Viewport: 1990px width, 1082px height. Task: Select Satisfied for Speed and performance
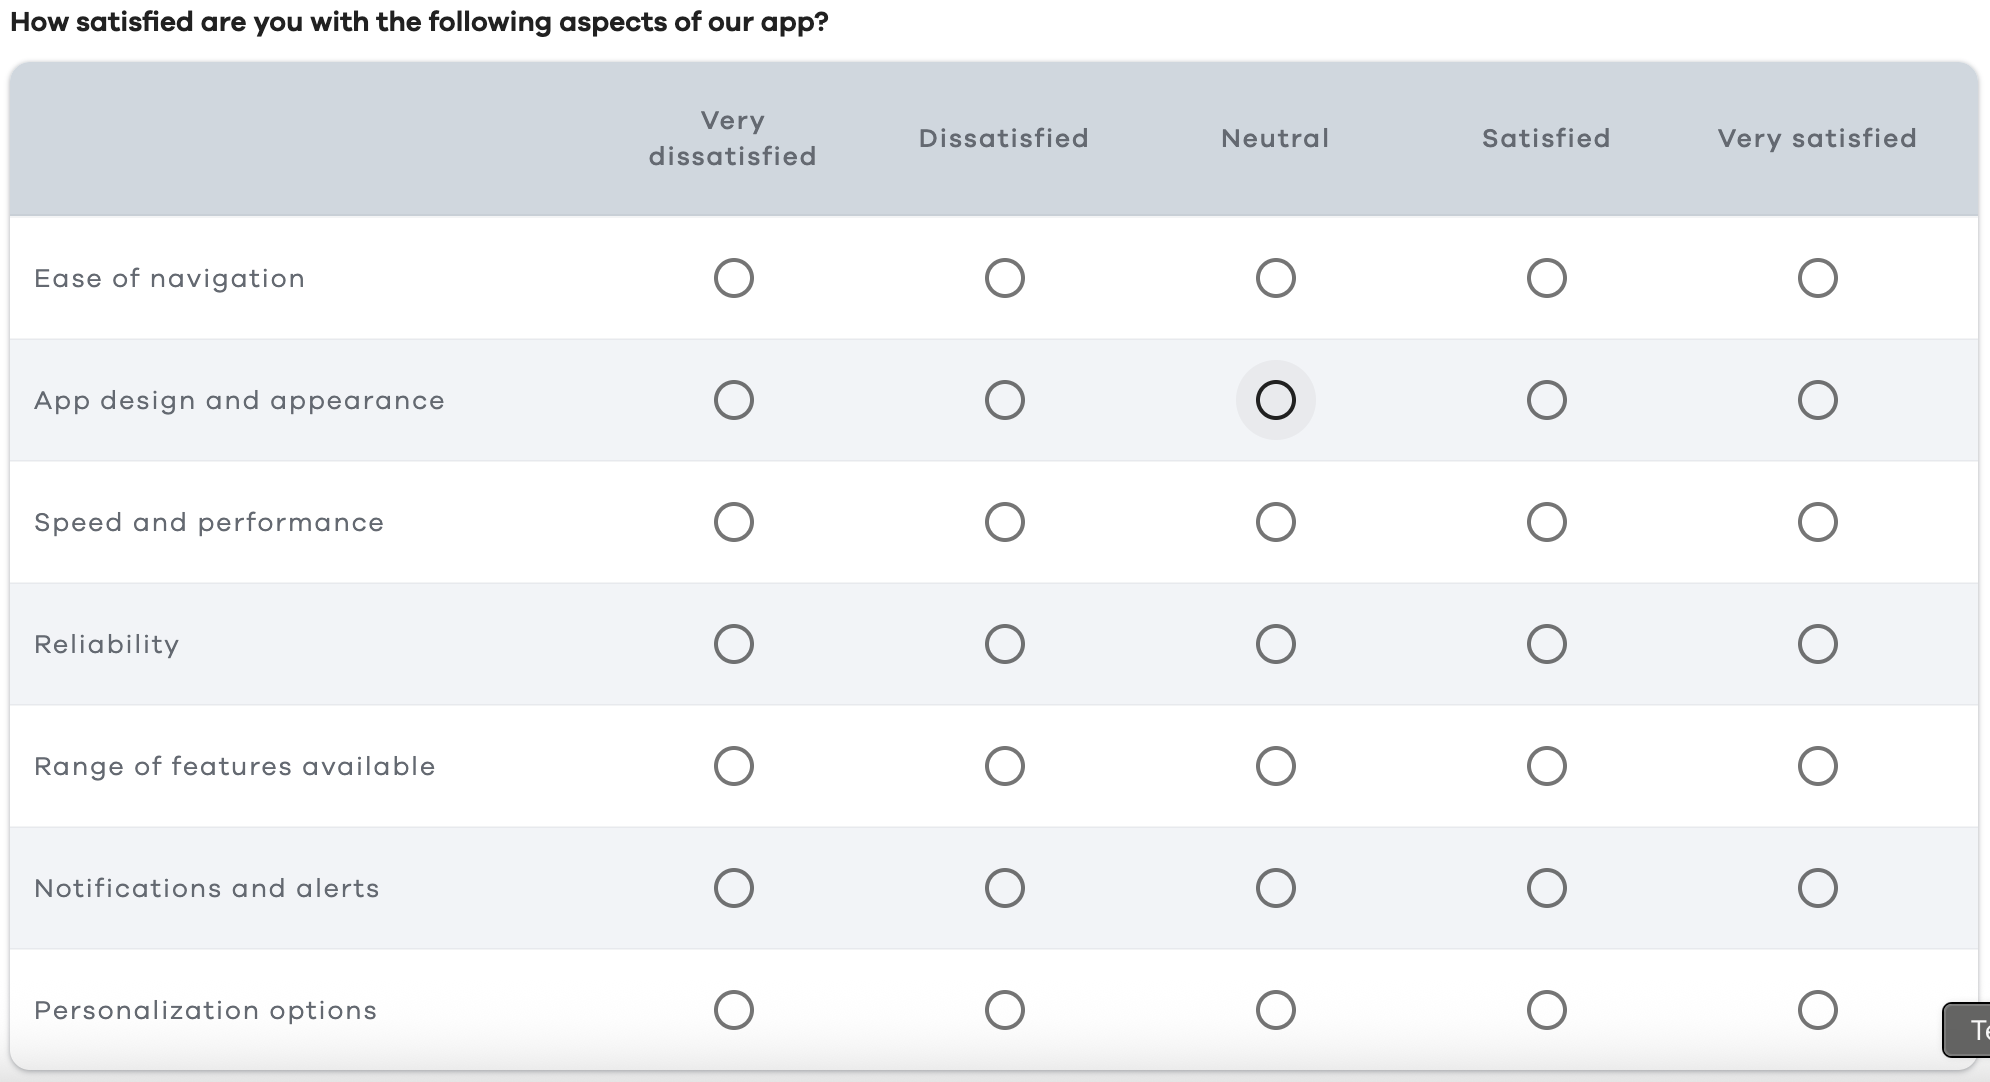tap(1546, 521)
